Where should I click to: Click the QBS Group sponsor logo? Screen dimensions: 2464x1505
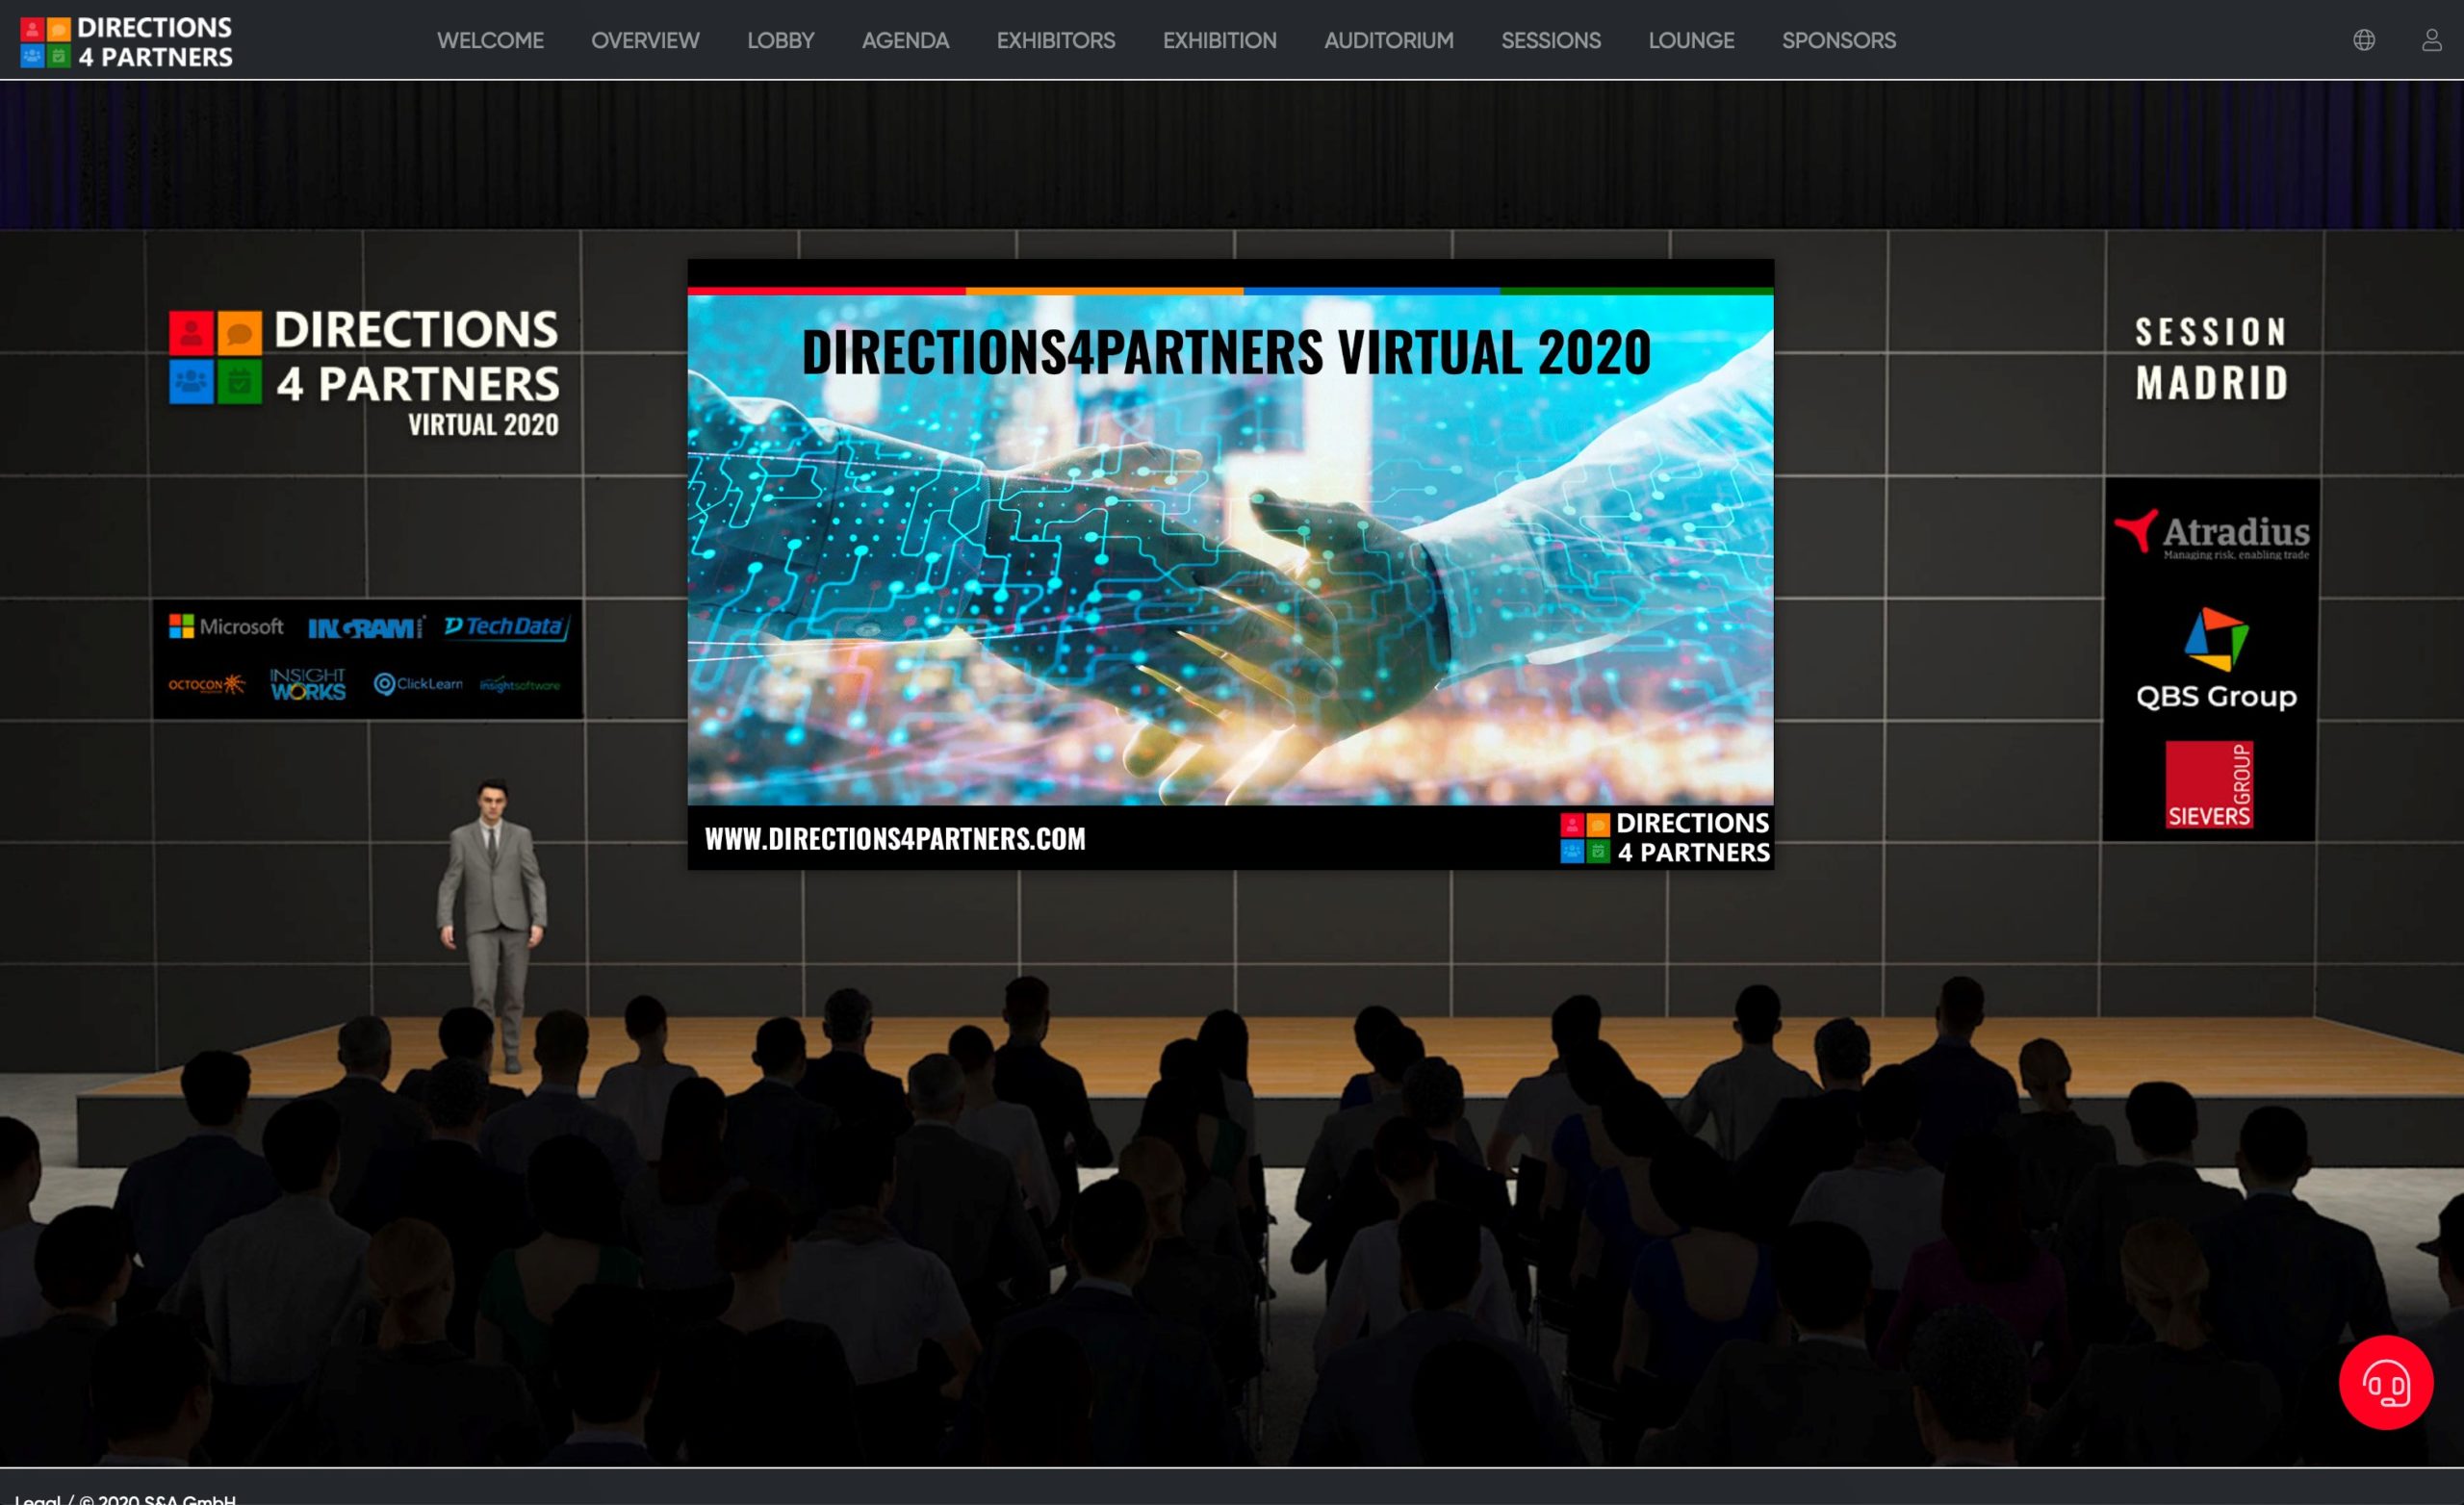tap(2216, 660)
